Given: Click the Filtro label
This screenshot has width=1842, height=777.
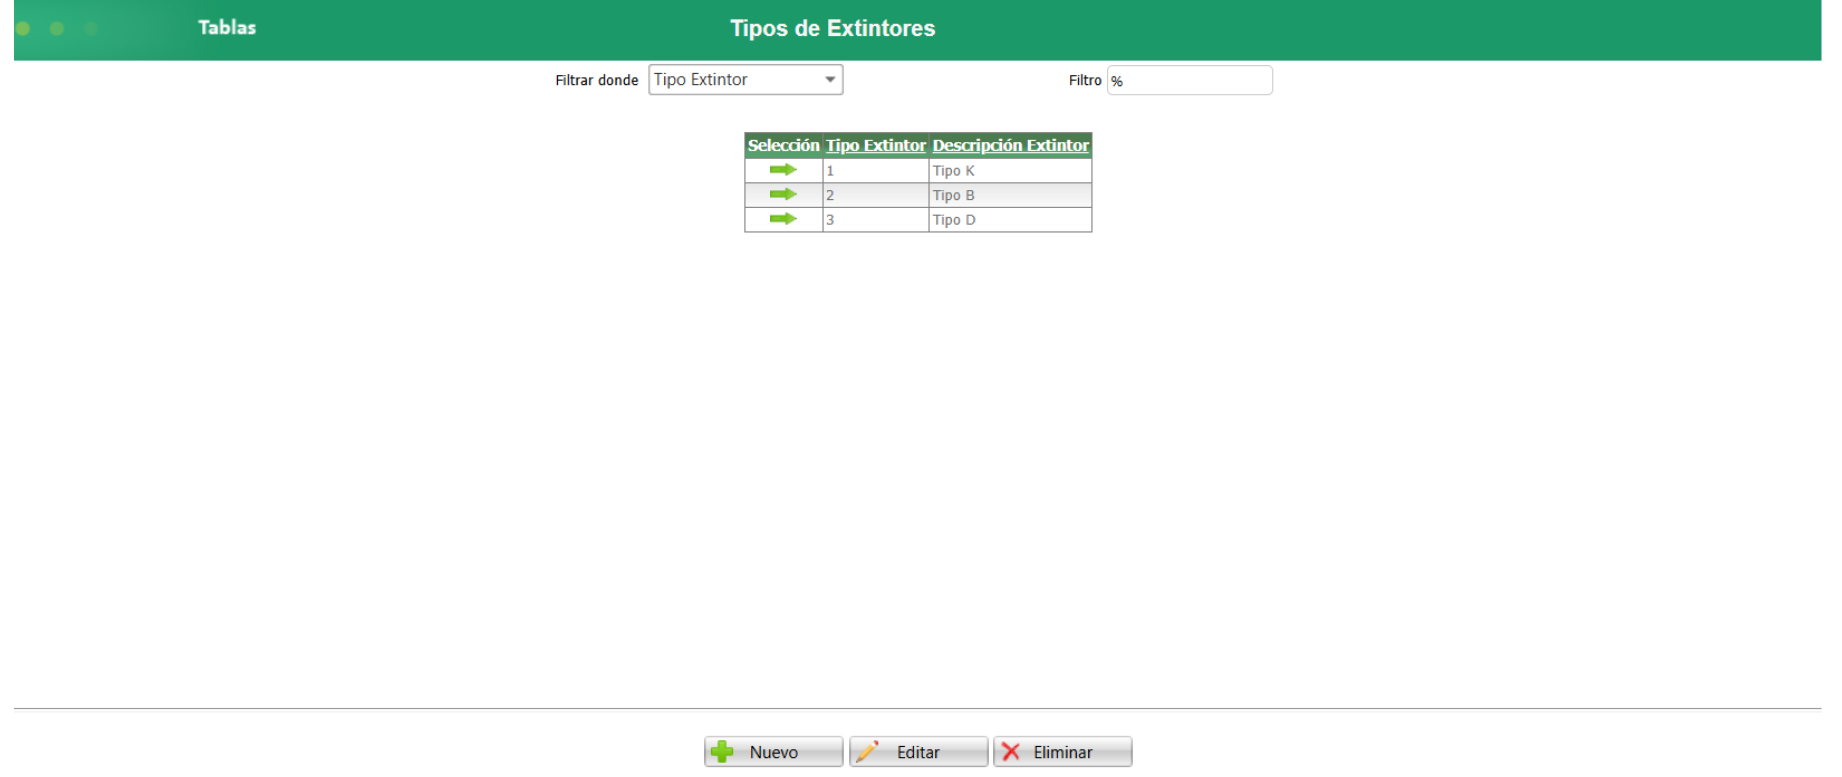Looking at the screenshot, I should (x=1085, y=80).
